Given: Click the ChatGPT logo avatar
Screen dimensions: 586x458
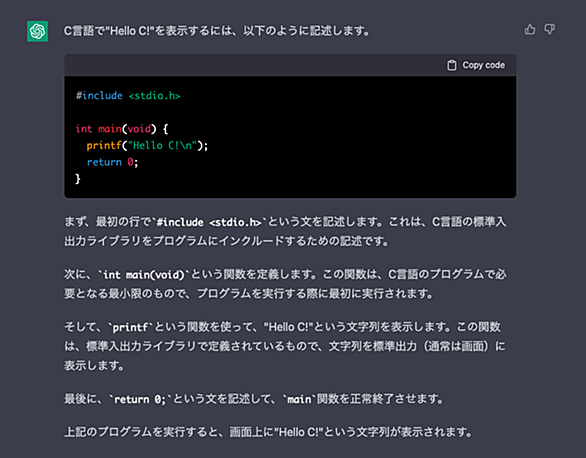Looking at the screenshot, I should [37, 31].
